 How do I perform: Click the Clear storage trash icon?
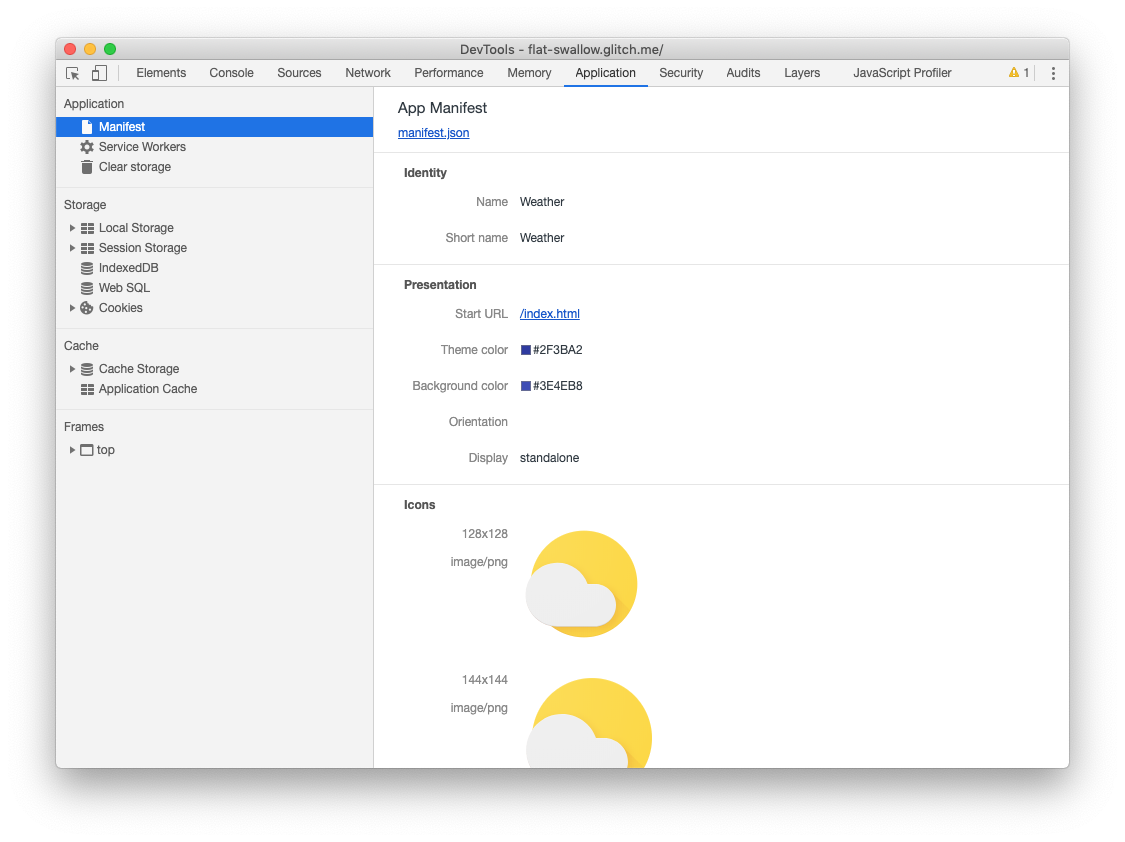point(86,167)
